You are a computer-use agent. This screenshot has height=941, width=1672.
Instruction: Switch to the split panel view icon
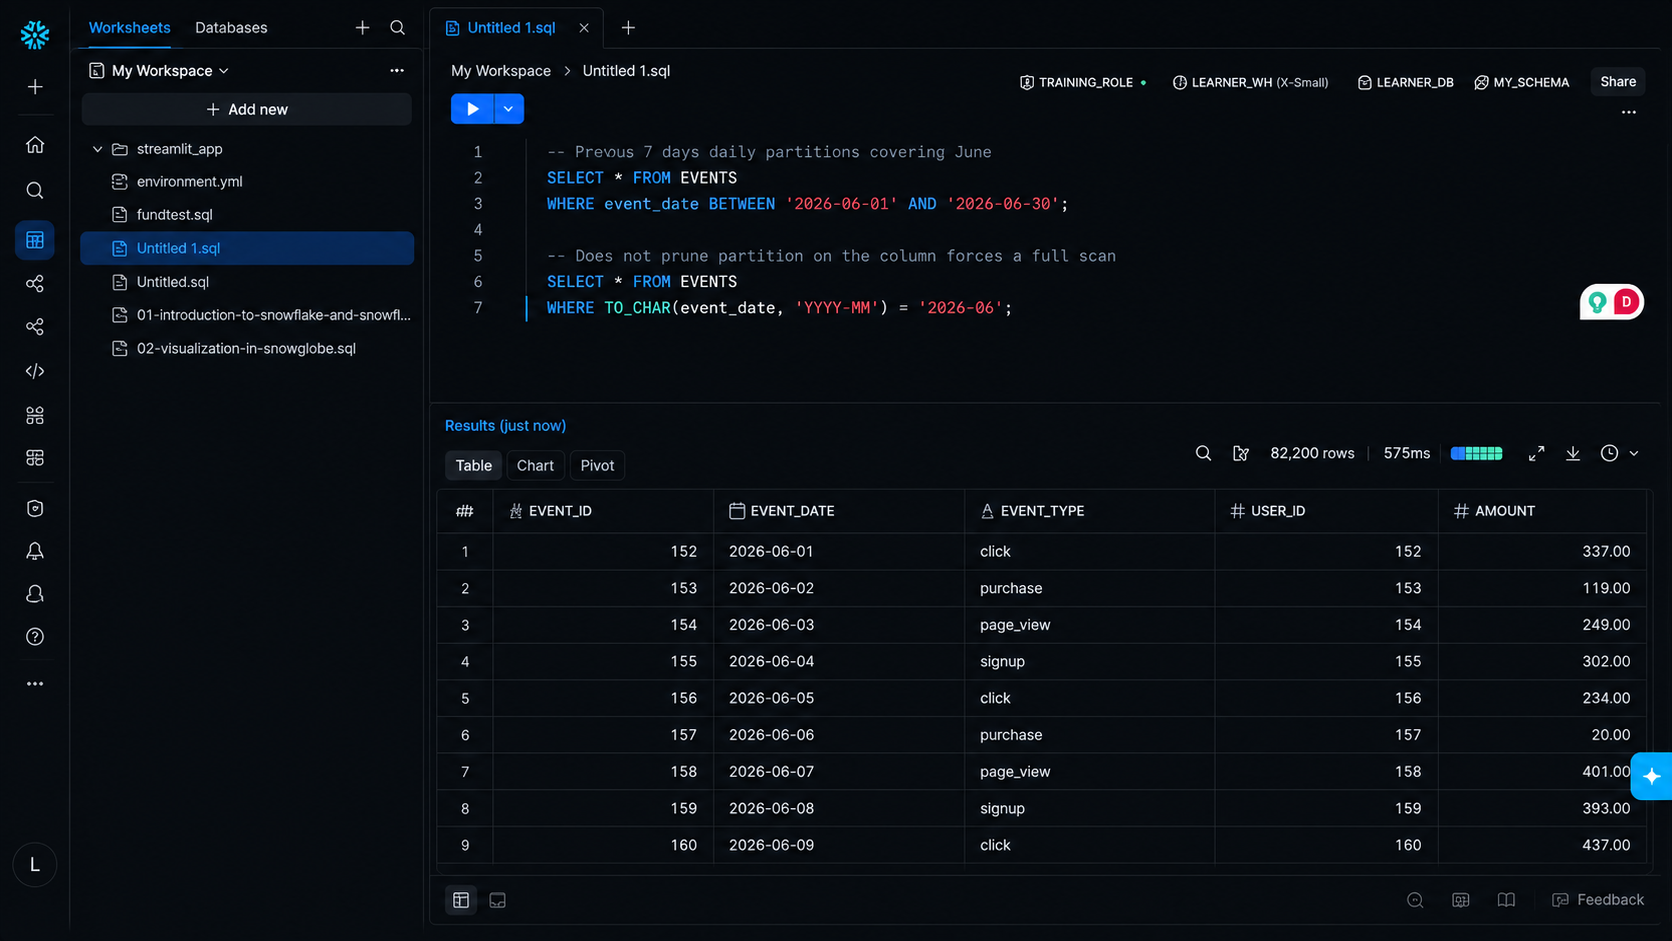(x=497, y=900)
